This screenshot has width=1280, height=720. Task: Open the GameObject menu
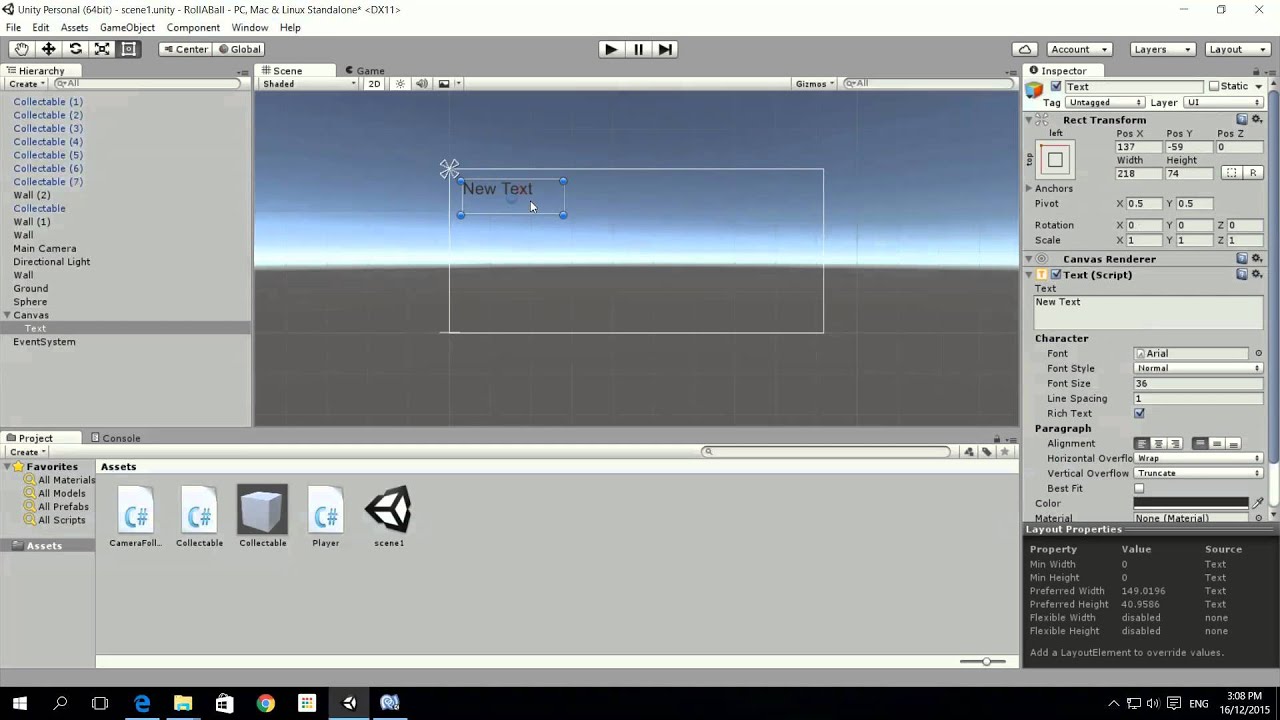pos(127,28)
